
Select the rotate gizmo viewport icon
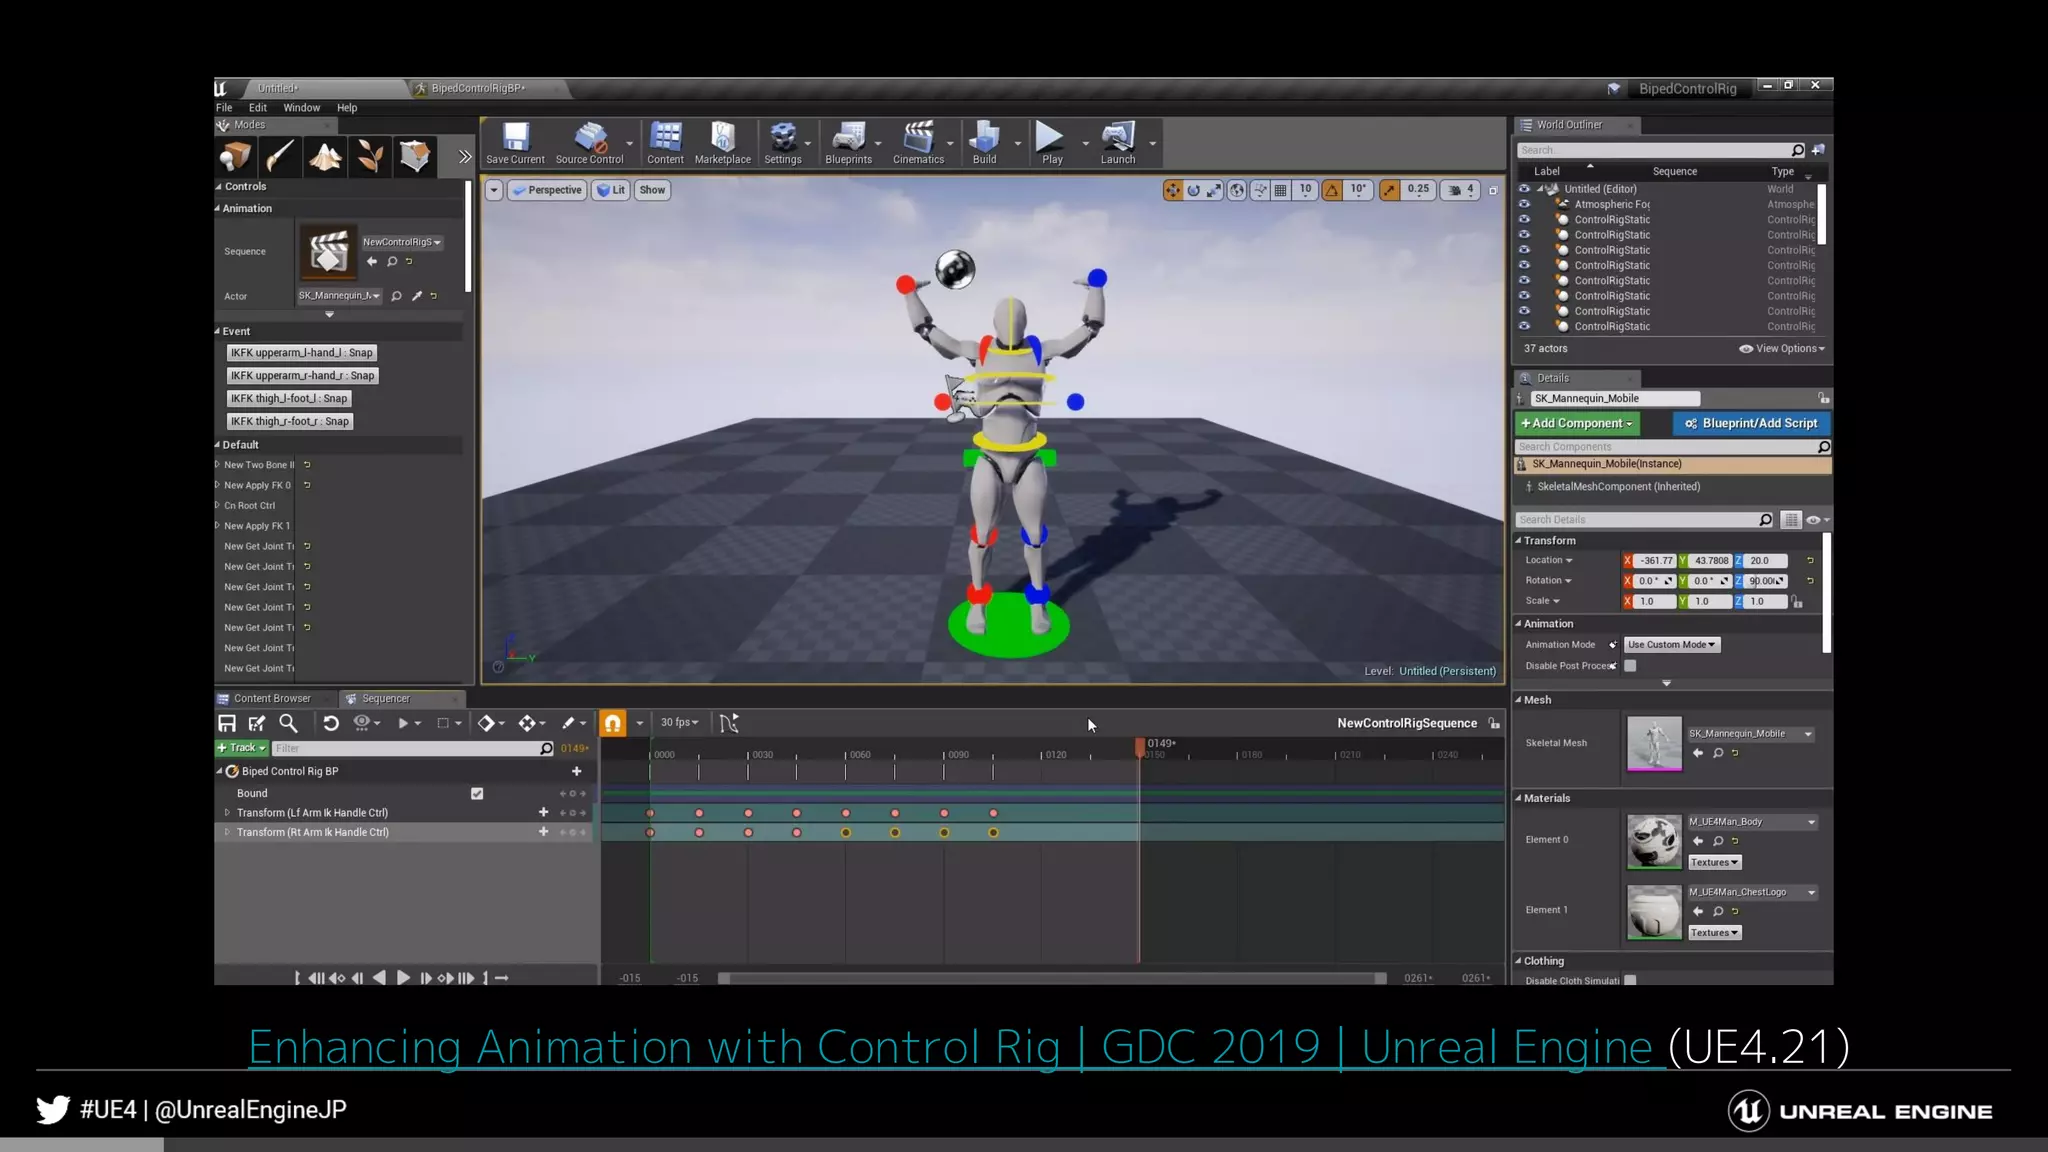click(1193, 190)
